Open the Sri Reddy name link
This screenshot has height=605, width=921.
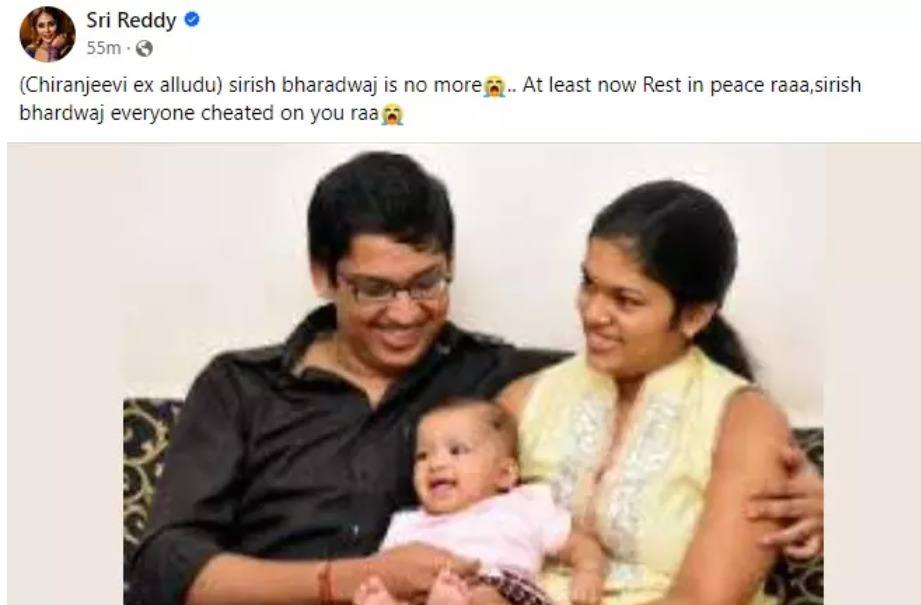point(131,21)
